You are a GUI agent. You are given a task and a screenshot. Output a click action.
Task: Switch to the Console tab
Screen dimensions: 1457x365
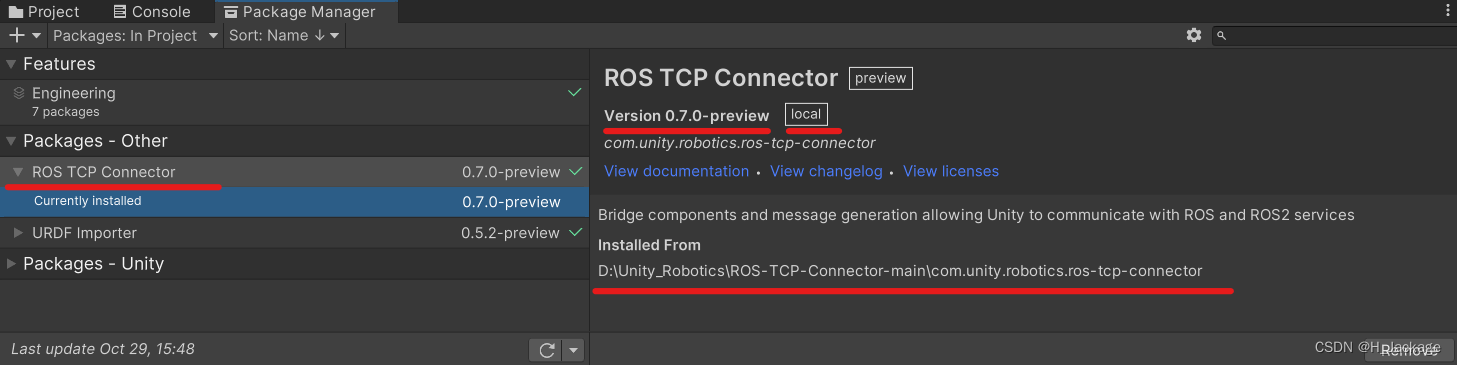pyautogui.click(x=153, y=12)
